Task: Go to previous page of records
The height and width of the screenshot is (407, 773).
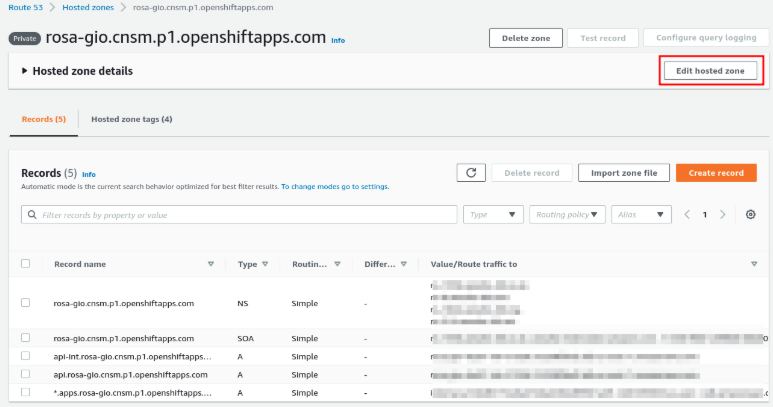Action: (x=687, y=214)
